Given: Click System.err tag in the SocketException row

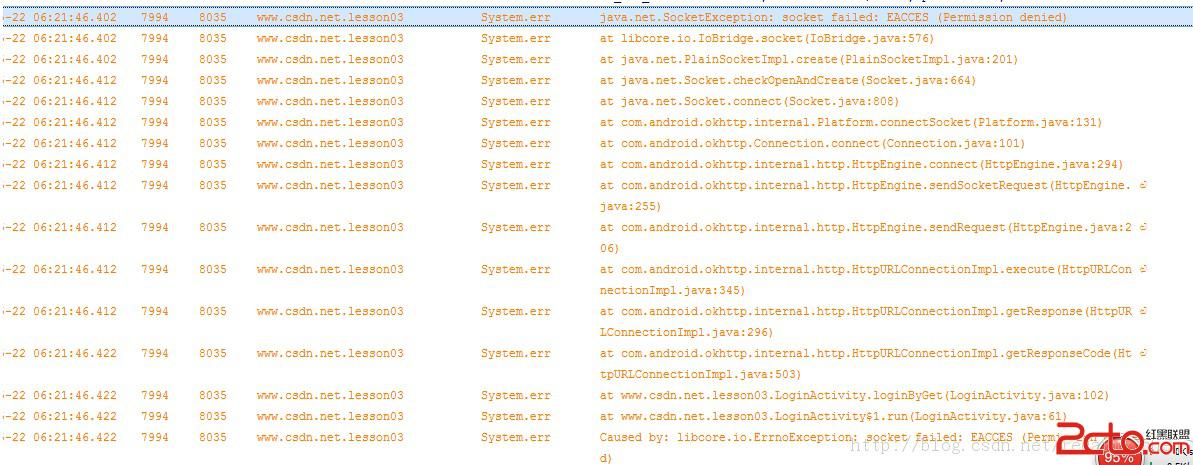Looking at the screenshot, I should click(515, 17).
